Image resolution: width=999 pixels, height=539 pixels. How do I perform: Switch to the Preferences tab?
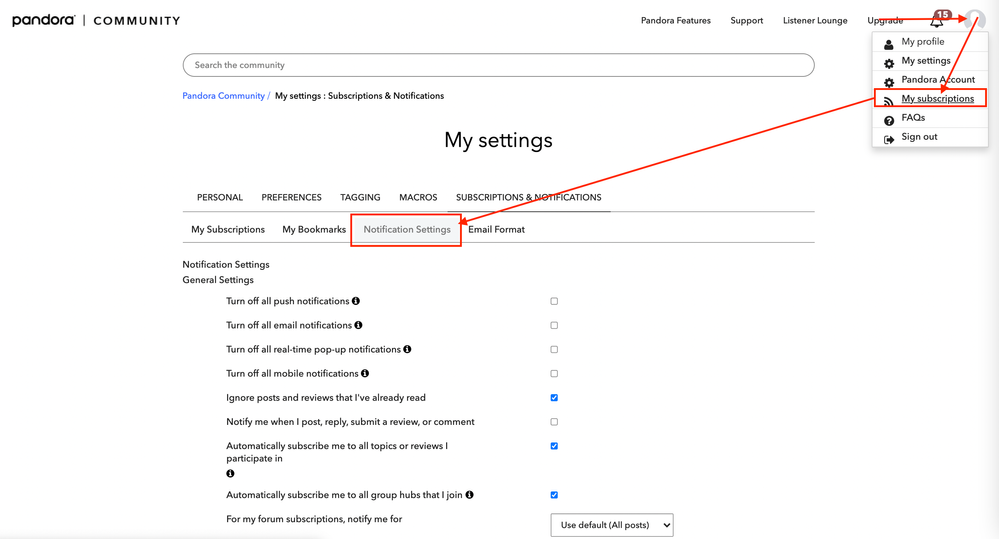[x=291, y=198]
